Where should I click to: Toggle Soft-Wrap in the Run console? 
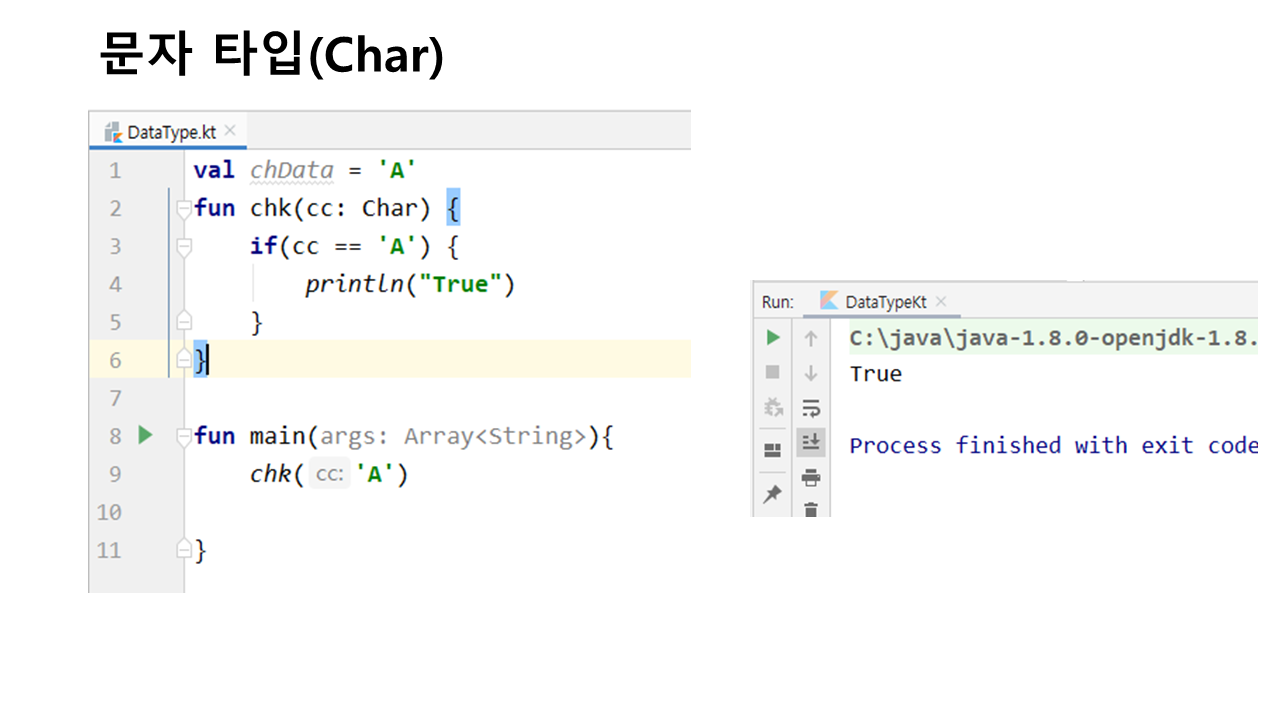tap(811, 408)
